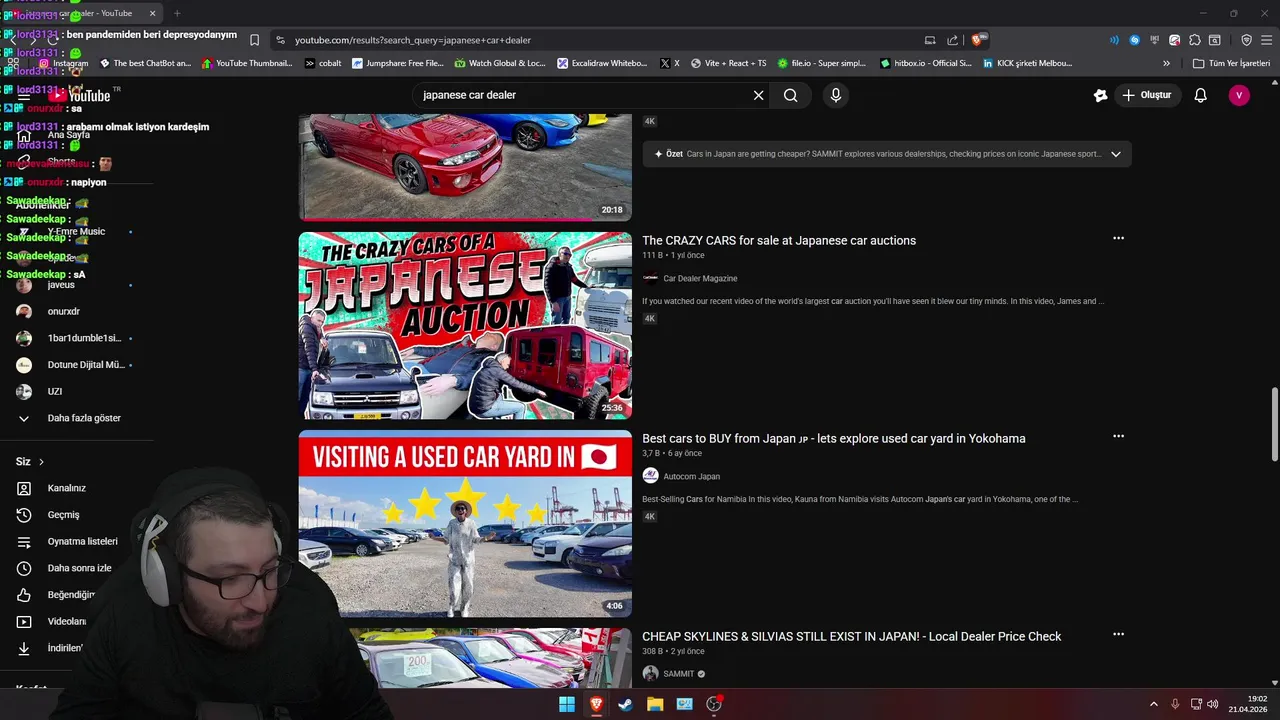Open Daha sonra izle list

click(x=79, y=568)
